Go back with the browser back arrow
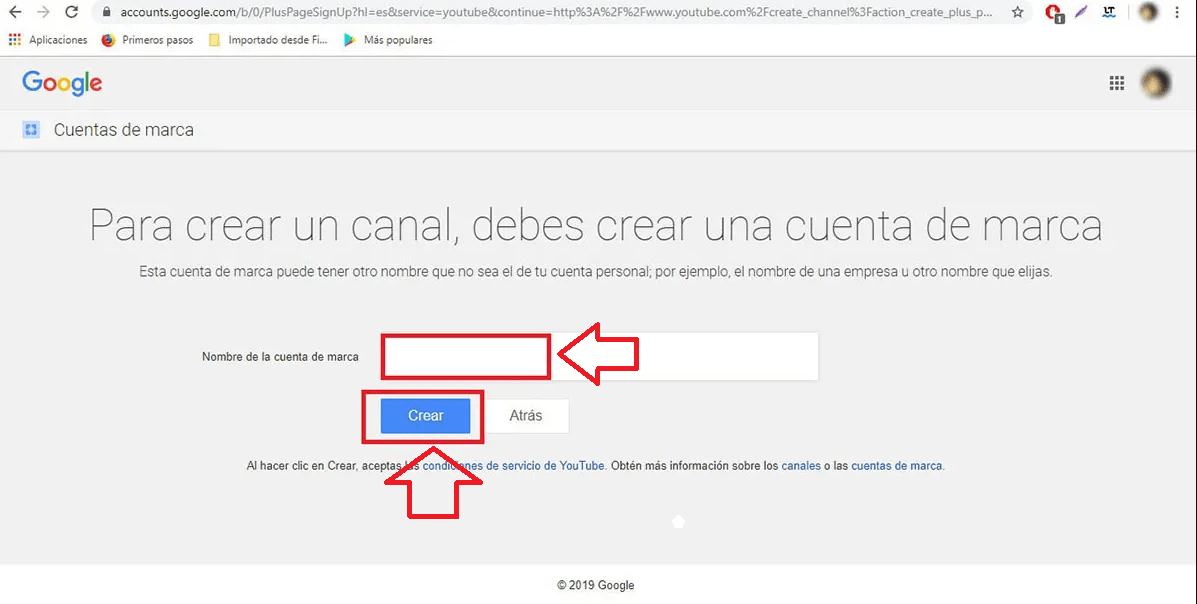The width and height of the screenshot is (1197, 604). point(15,12)
